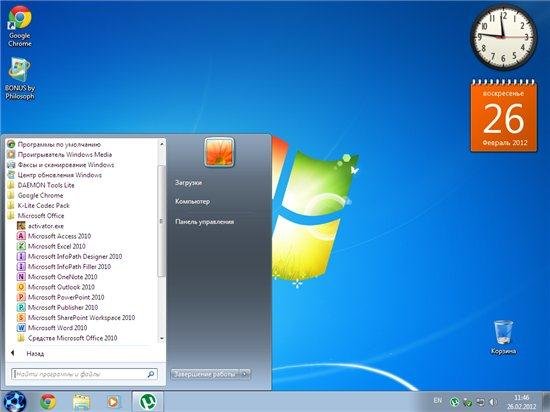
Task: Open Windows Media Player taskbar icon
Action: click(113, 402)
